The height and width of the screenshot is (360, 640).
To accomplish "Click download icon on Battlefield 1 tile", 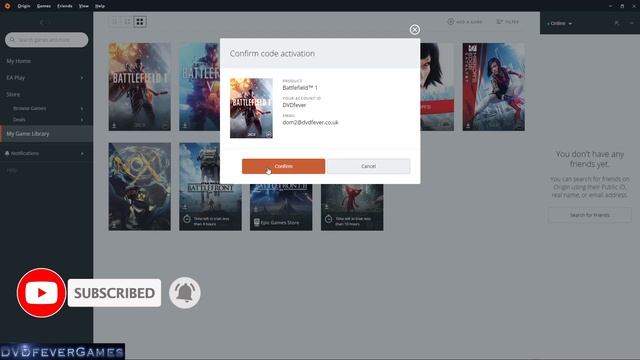I will coord(114,125).
